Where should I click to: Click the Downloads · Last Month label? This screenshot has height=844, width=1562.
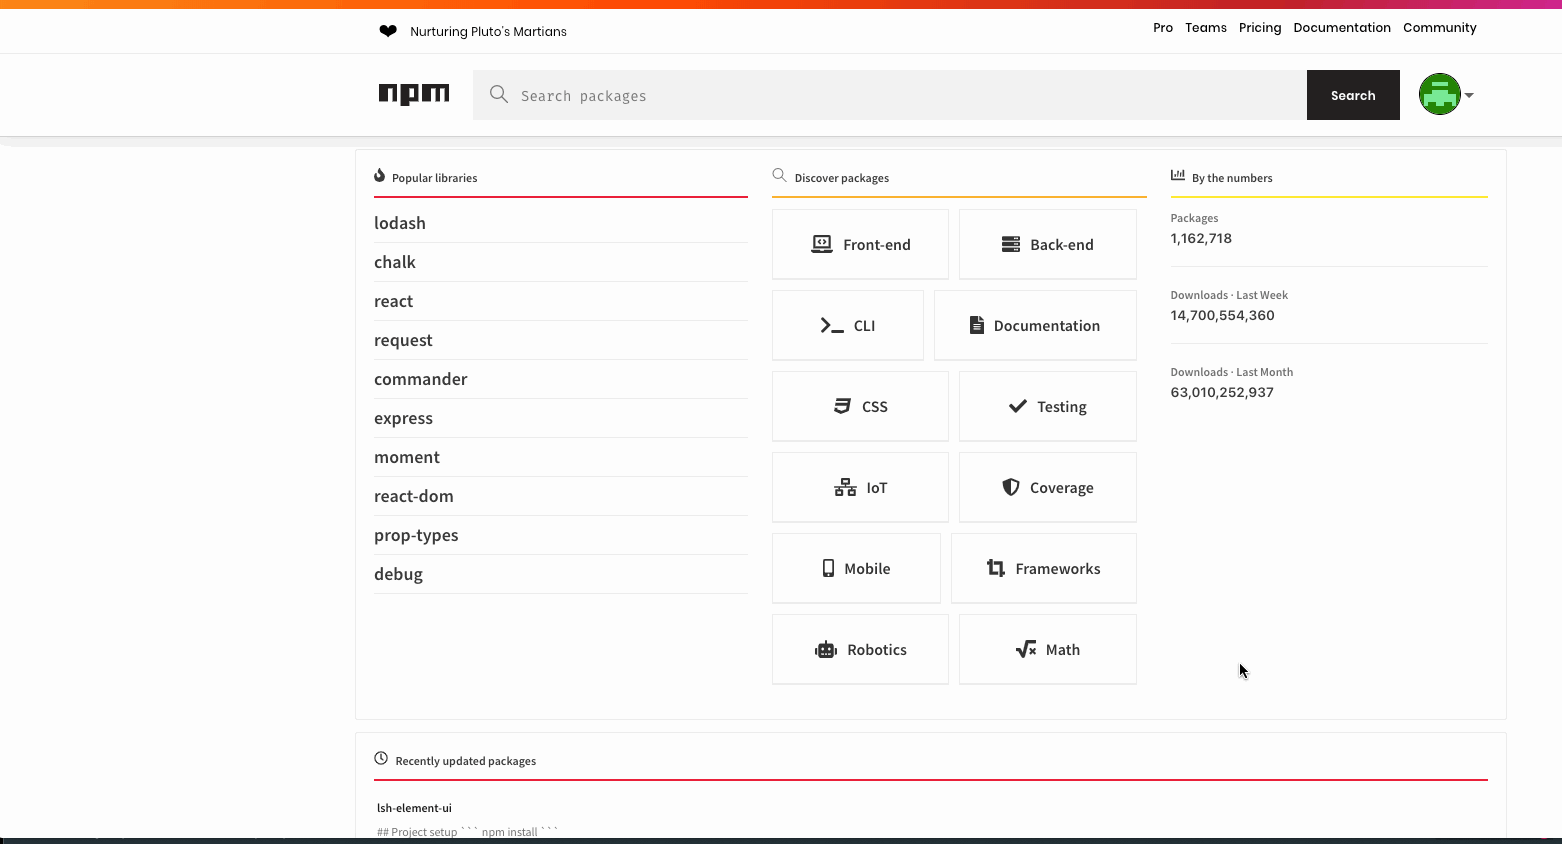point(1232,372)
